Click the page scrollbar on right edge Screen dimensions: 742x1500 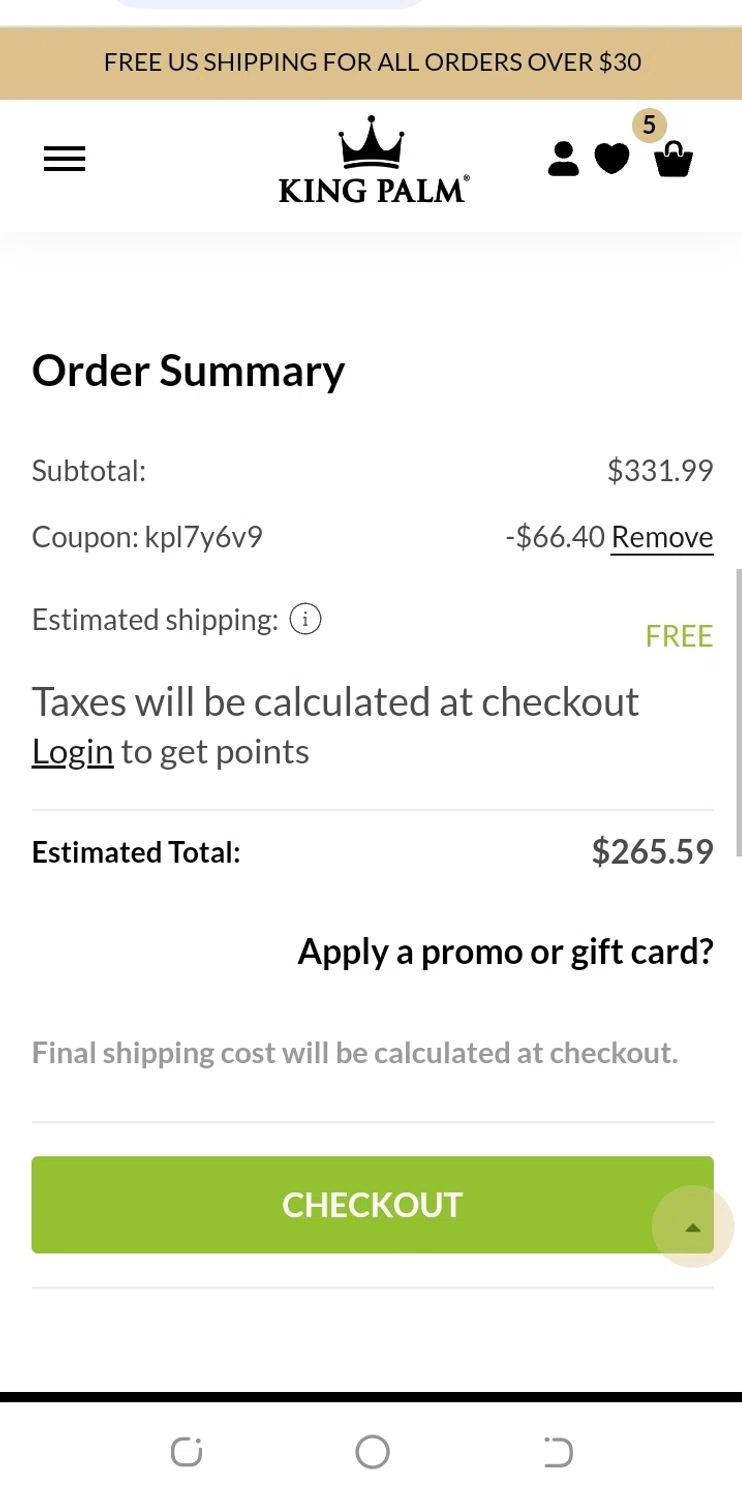click(738, 712)
